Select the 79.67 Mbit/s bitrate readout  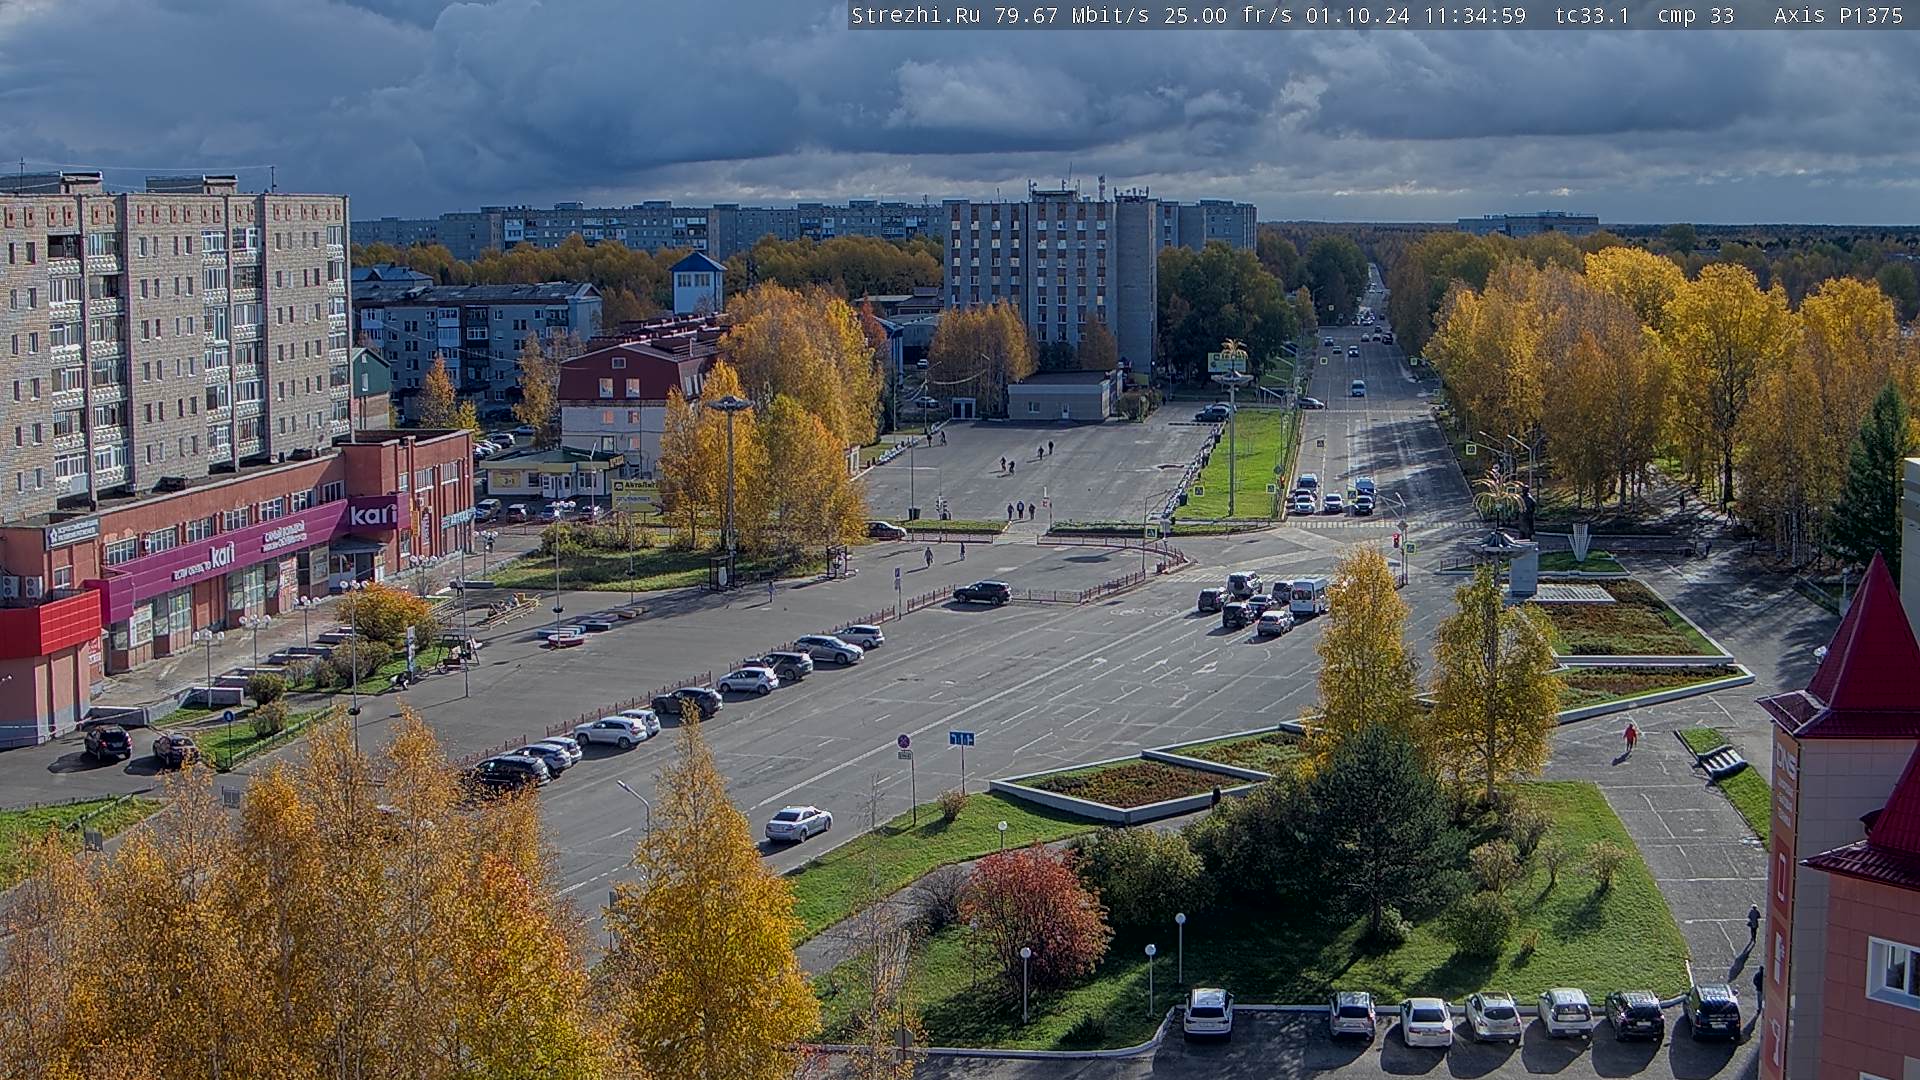(1071, 15)
